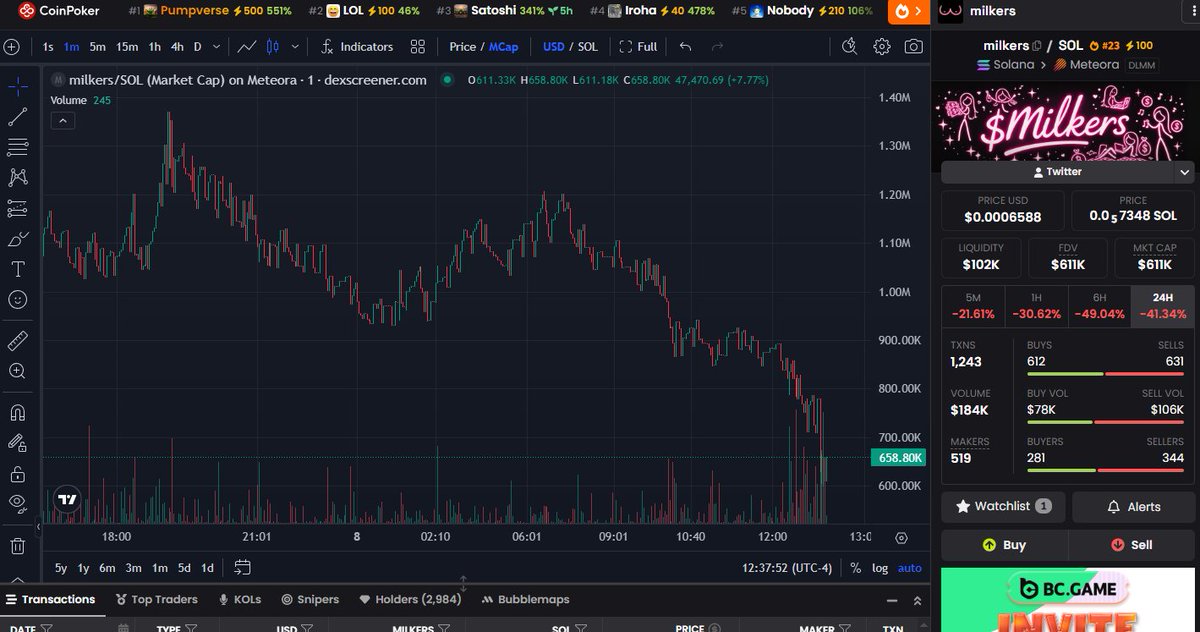Open the Bubblemaps tab
Screen dimensions: 1200x632
click(526, 600)
